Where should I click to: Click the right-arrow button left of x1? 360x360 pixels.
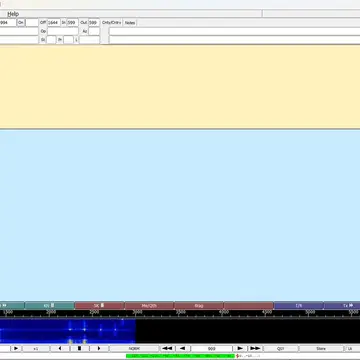pos(16,348)
